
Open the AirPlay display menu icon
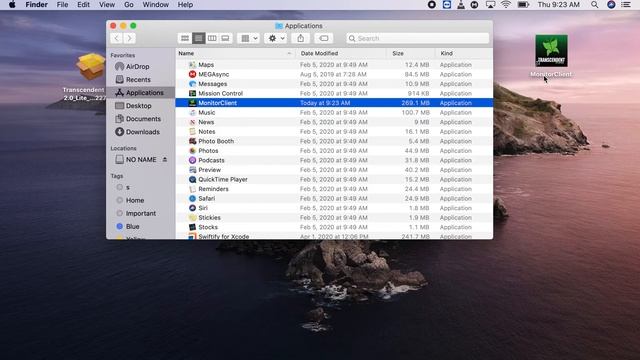[x=490, y=5]
